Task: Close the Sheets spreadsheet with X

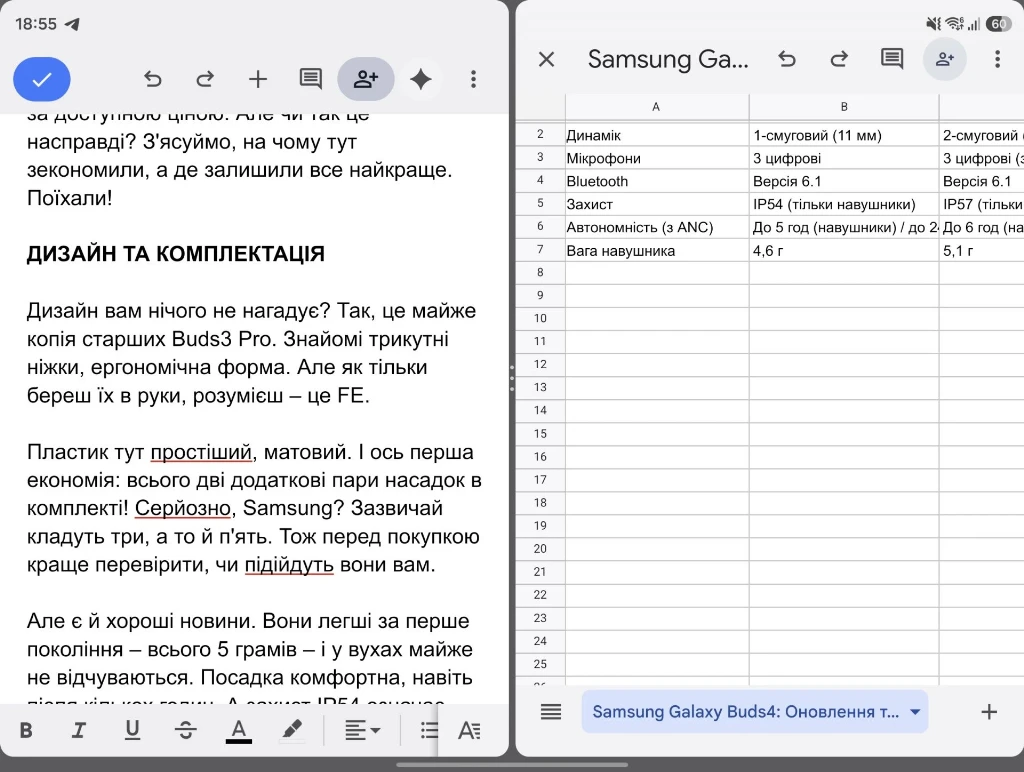Action: pyautogui.click(x=547, y=59)
